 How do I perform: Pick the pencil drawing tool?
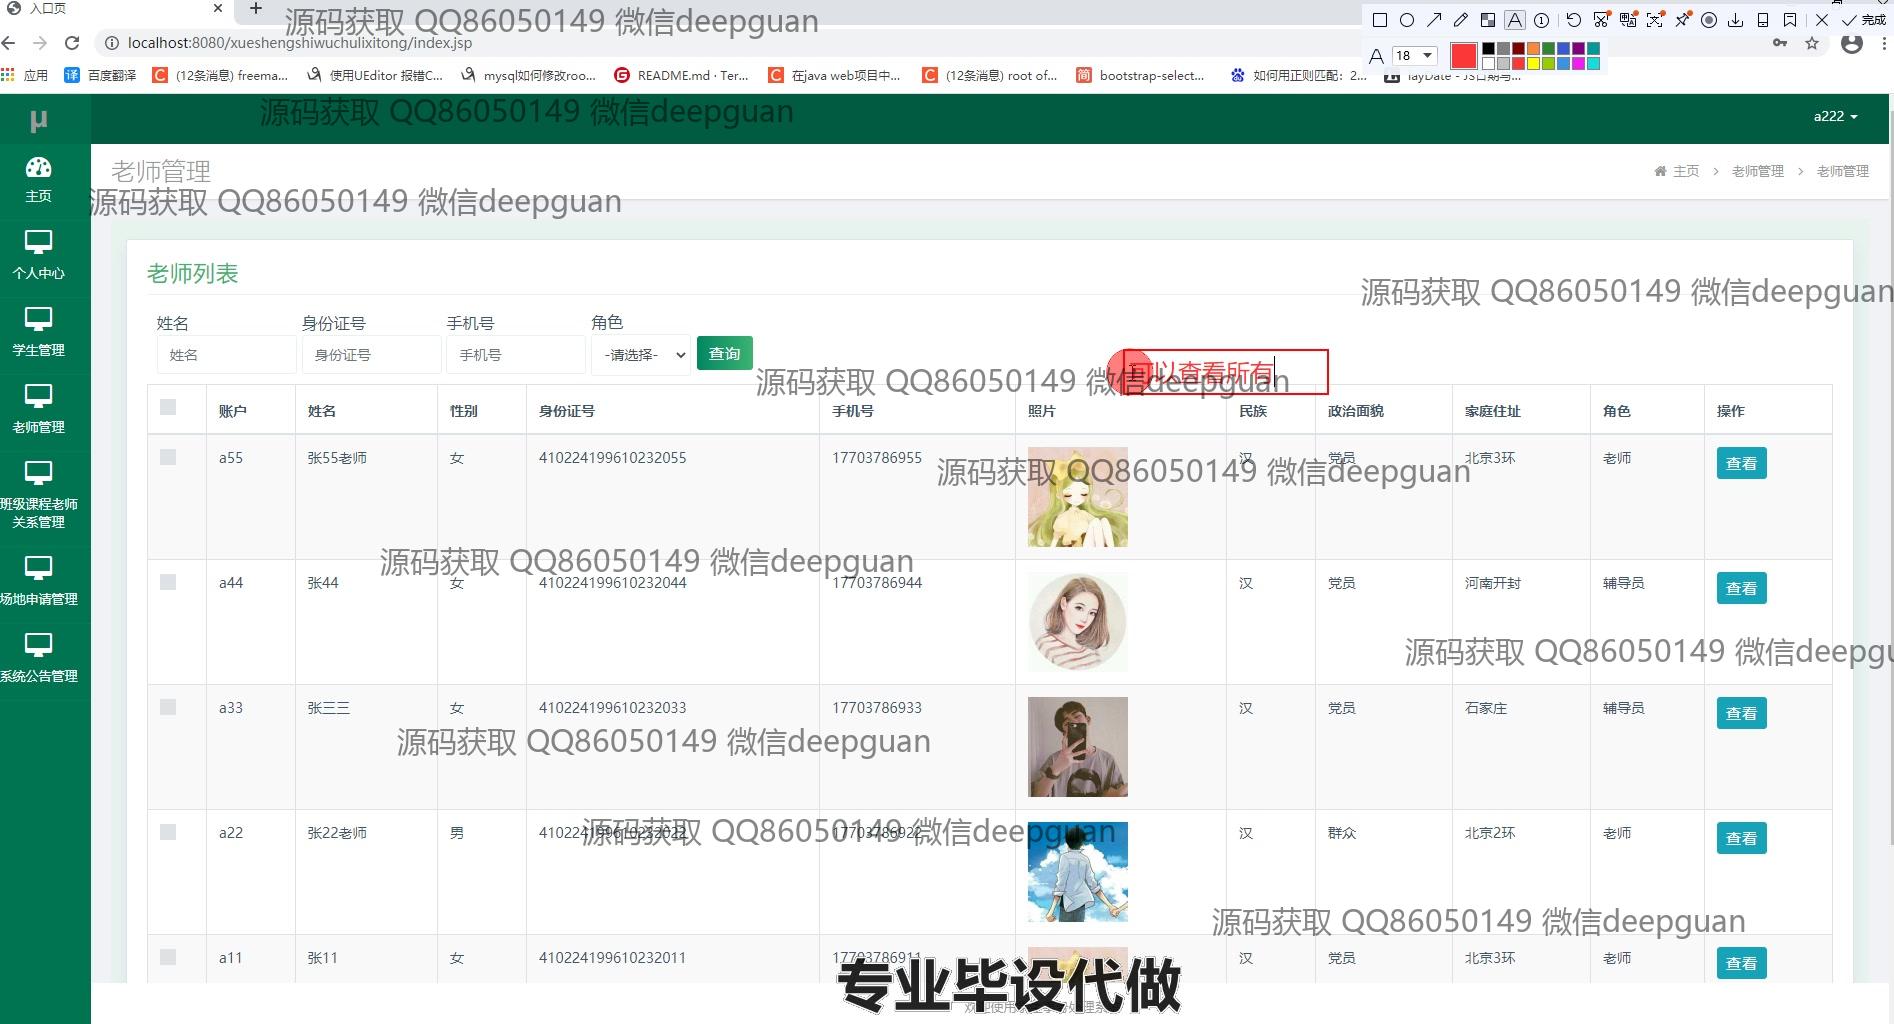tap(1461, 20)
